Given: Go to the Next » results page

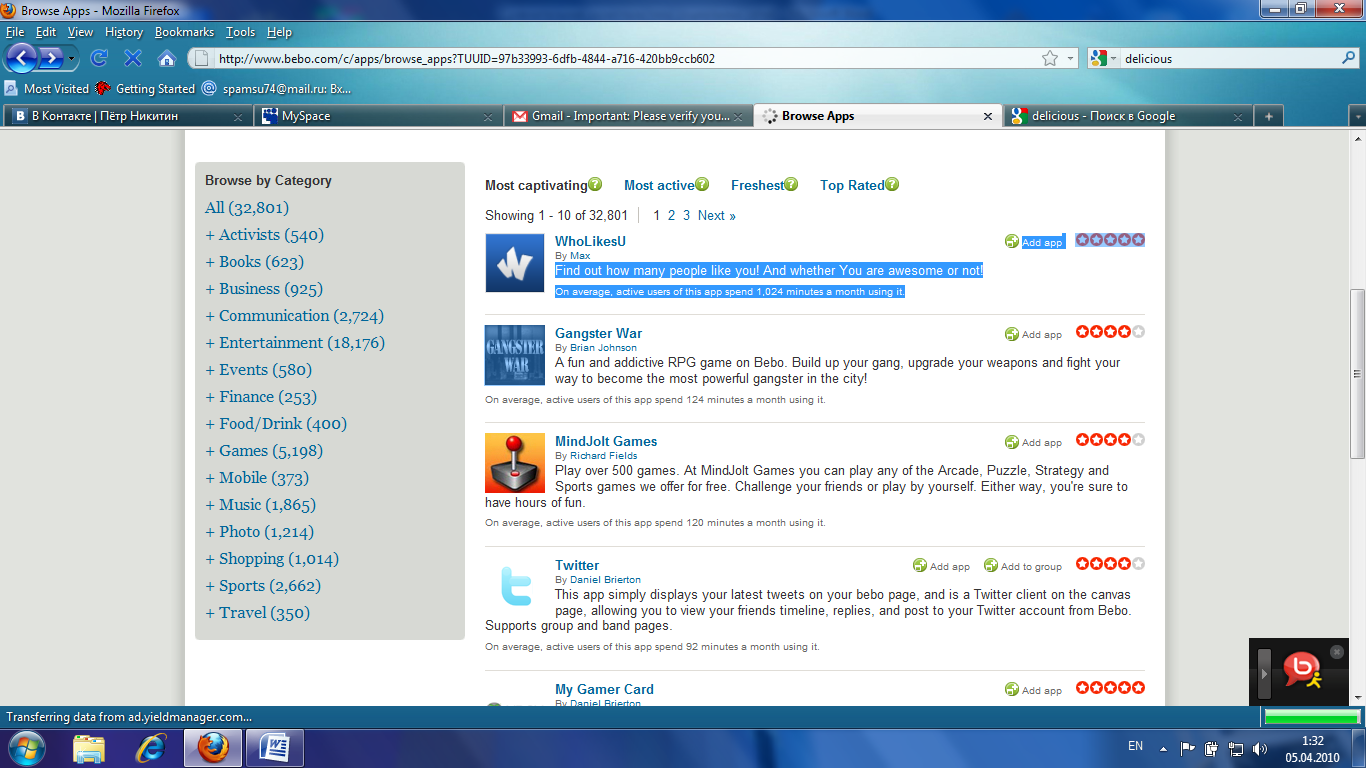Looking at the screenshot, I should coord(717,215).
